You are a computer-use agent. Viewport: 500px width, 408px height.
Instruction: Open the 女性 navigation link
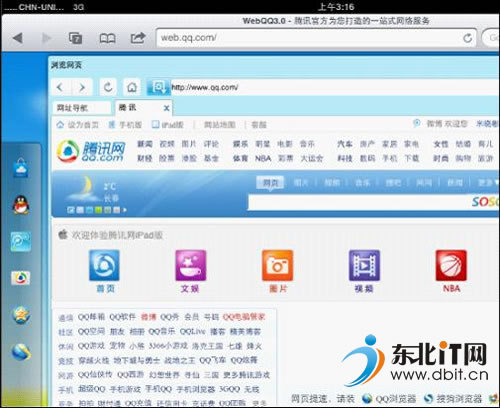pyautogui.click(x=441, y=144)
